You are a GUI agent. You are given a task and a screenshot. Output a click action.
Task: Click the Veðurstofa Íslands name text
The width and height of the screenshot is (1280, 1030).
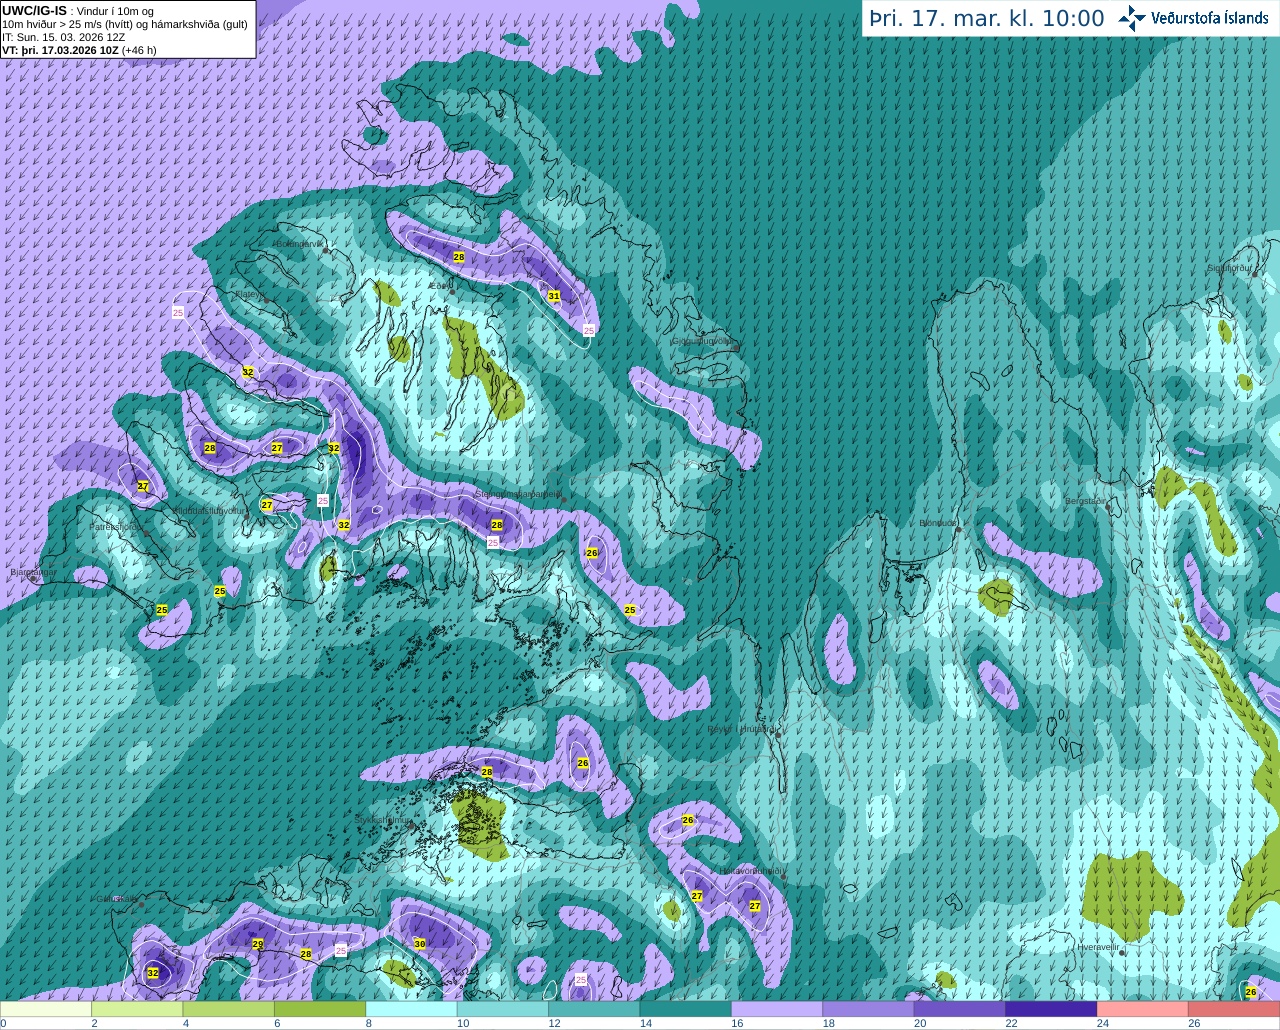point(1210,18)
